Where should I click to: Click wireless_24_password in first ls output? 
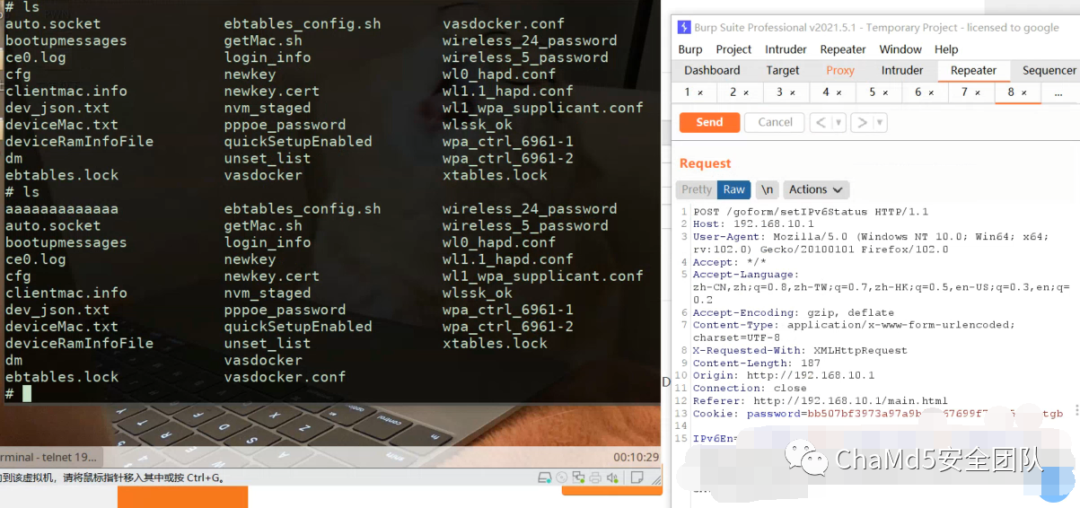(x=530, y=41)
